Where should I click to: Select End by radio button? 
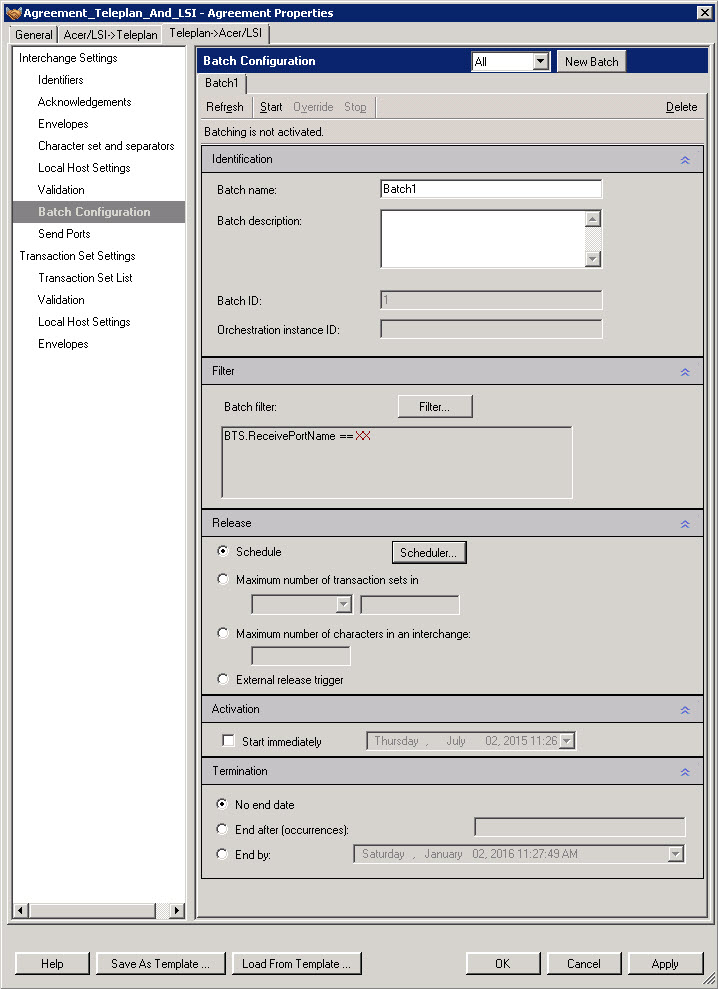click(x=221, y=853)
